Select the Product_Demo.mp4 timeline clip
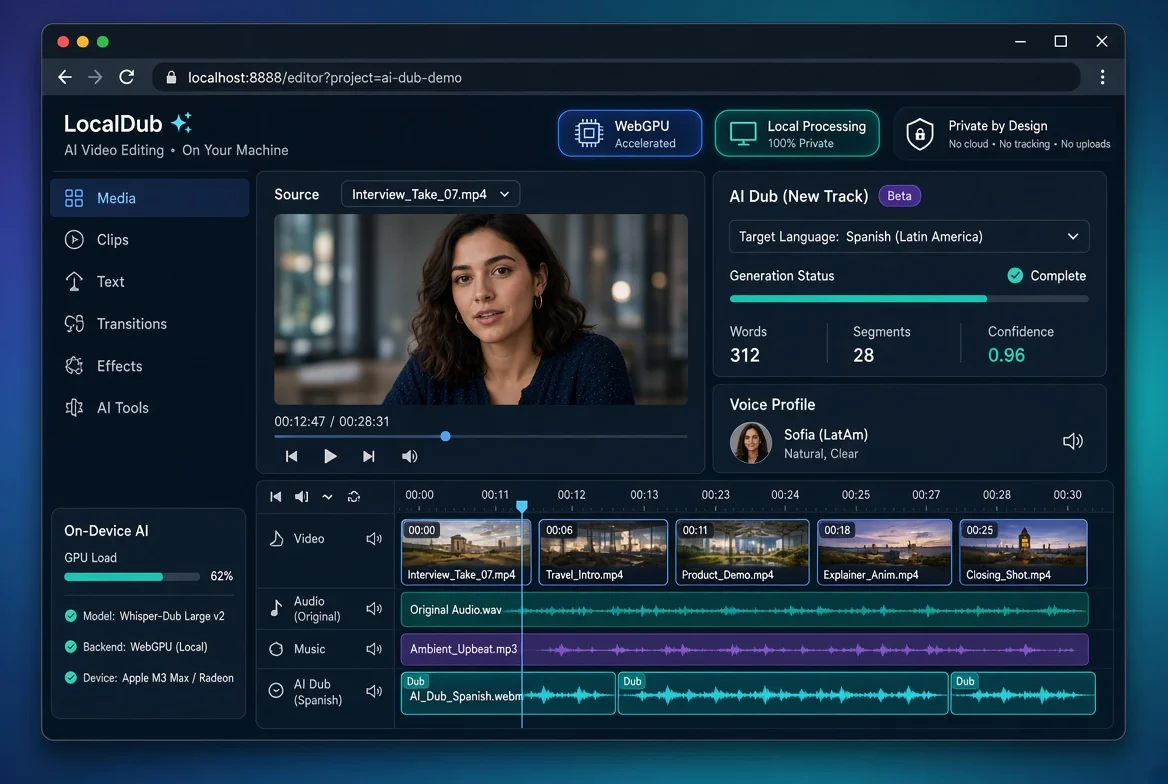Viewport: 1168px width, 784px height. coord(742,552)
